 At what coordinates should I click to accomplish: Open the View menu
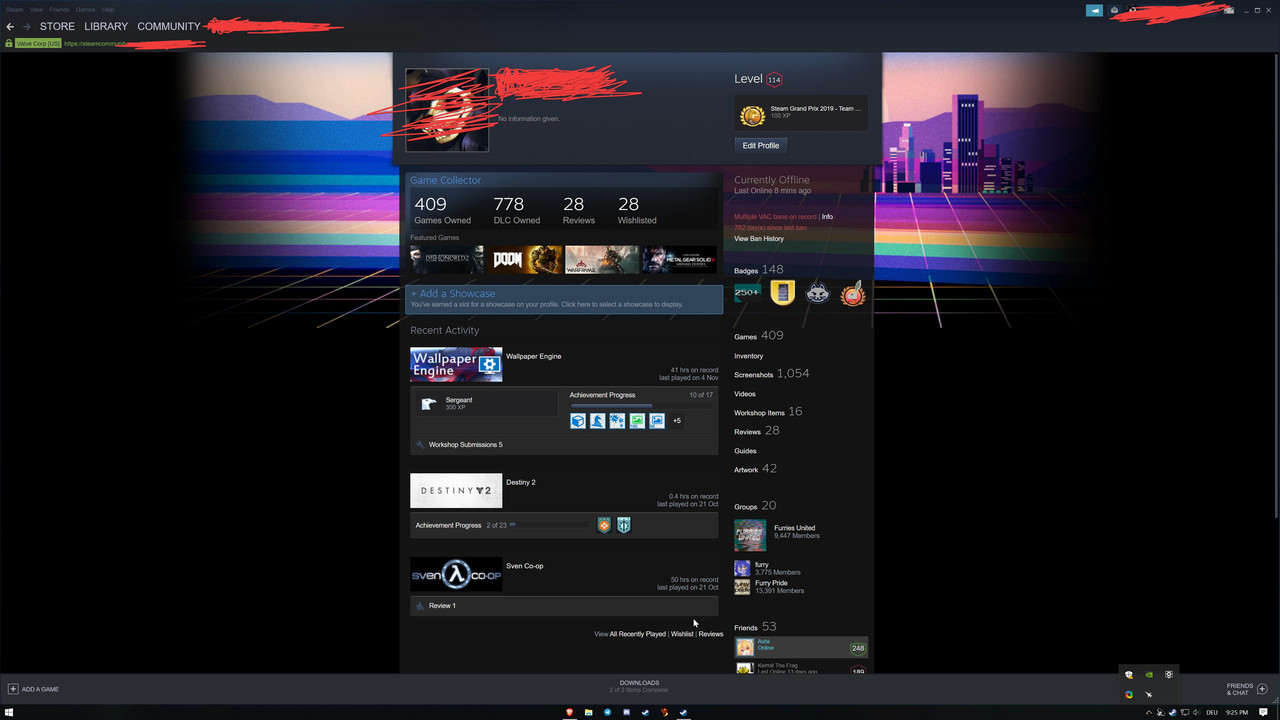pos(36,9)
